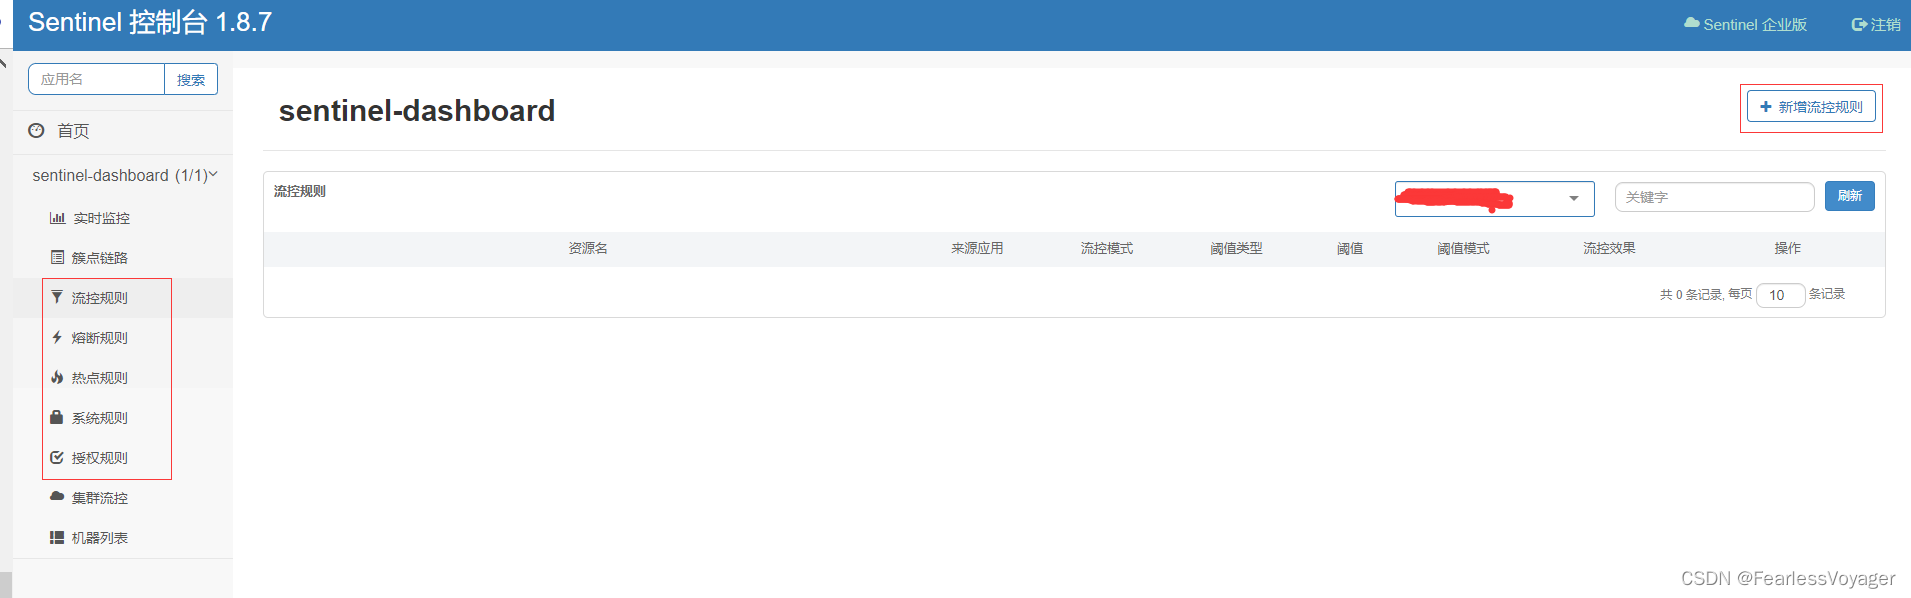Click the page size field showing 10

[x=1780, y=295]
